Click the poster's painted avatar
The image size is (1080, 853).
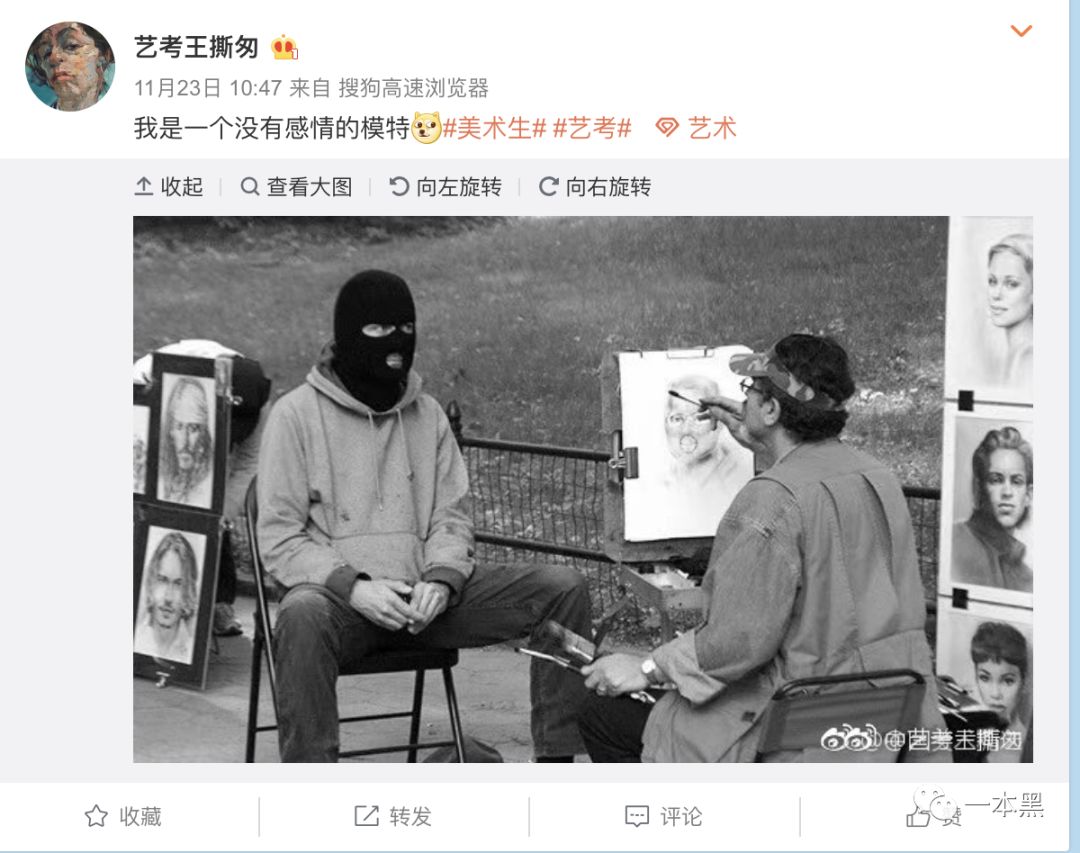pyautogui.click(x=70, y=66)
